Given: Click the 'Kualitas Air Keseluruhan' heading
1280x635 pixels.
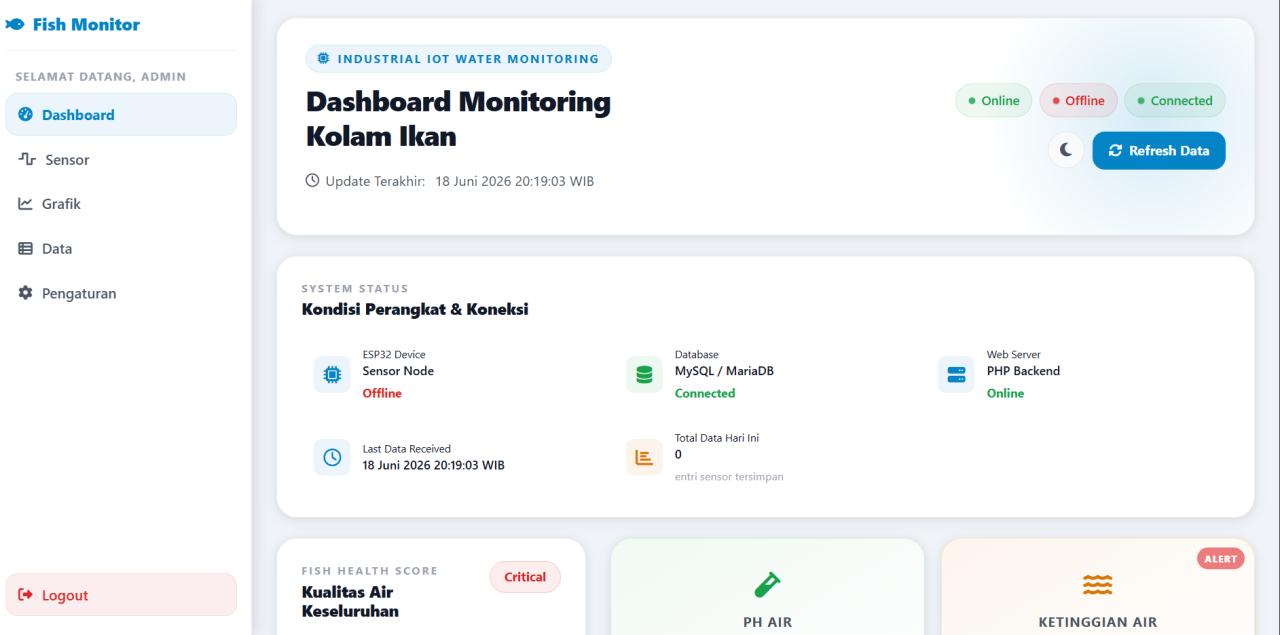Looking at the screenshot, I should (351, 602).
